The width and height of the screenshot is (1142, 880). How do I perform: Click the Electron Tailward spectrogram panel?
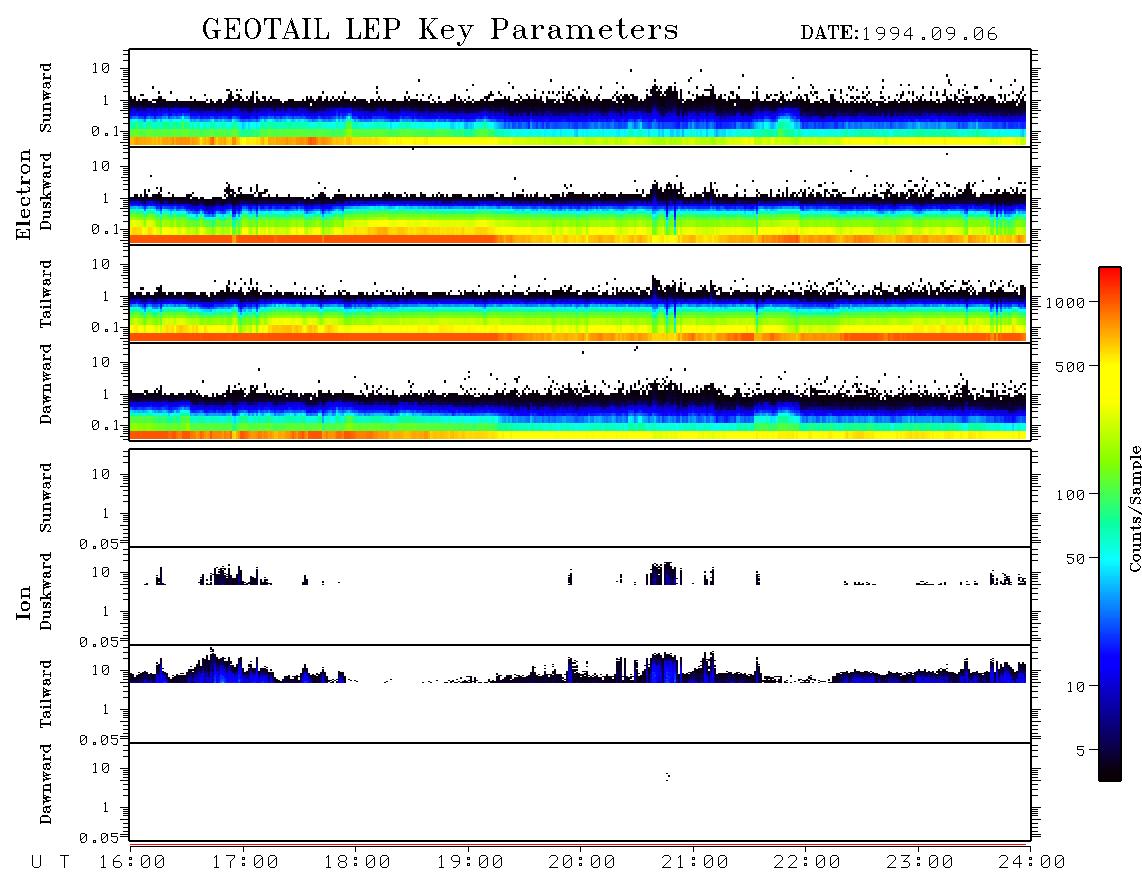[x=580, y=294]
